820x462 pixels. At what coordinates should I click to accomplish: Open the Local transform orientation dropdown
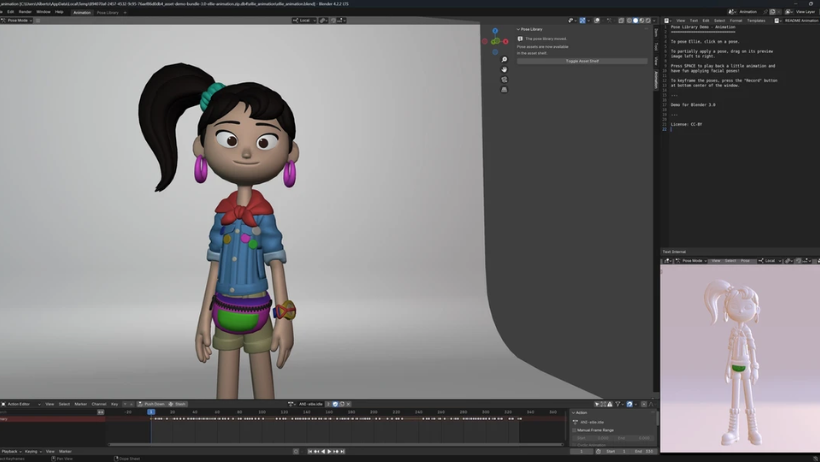[304, 20]
